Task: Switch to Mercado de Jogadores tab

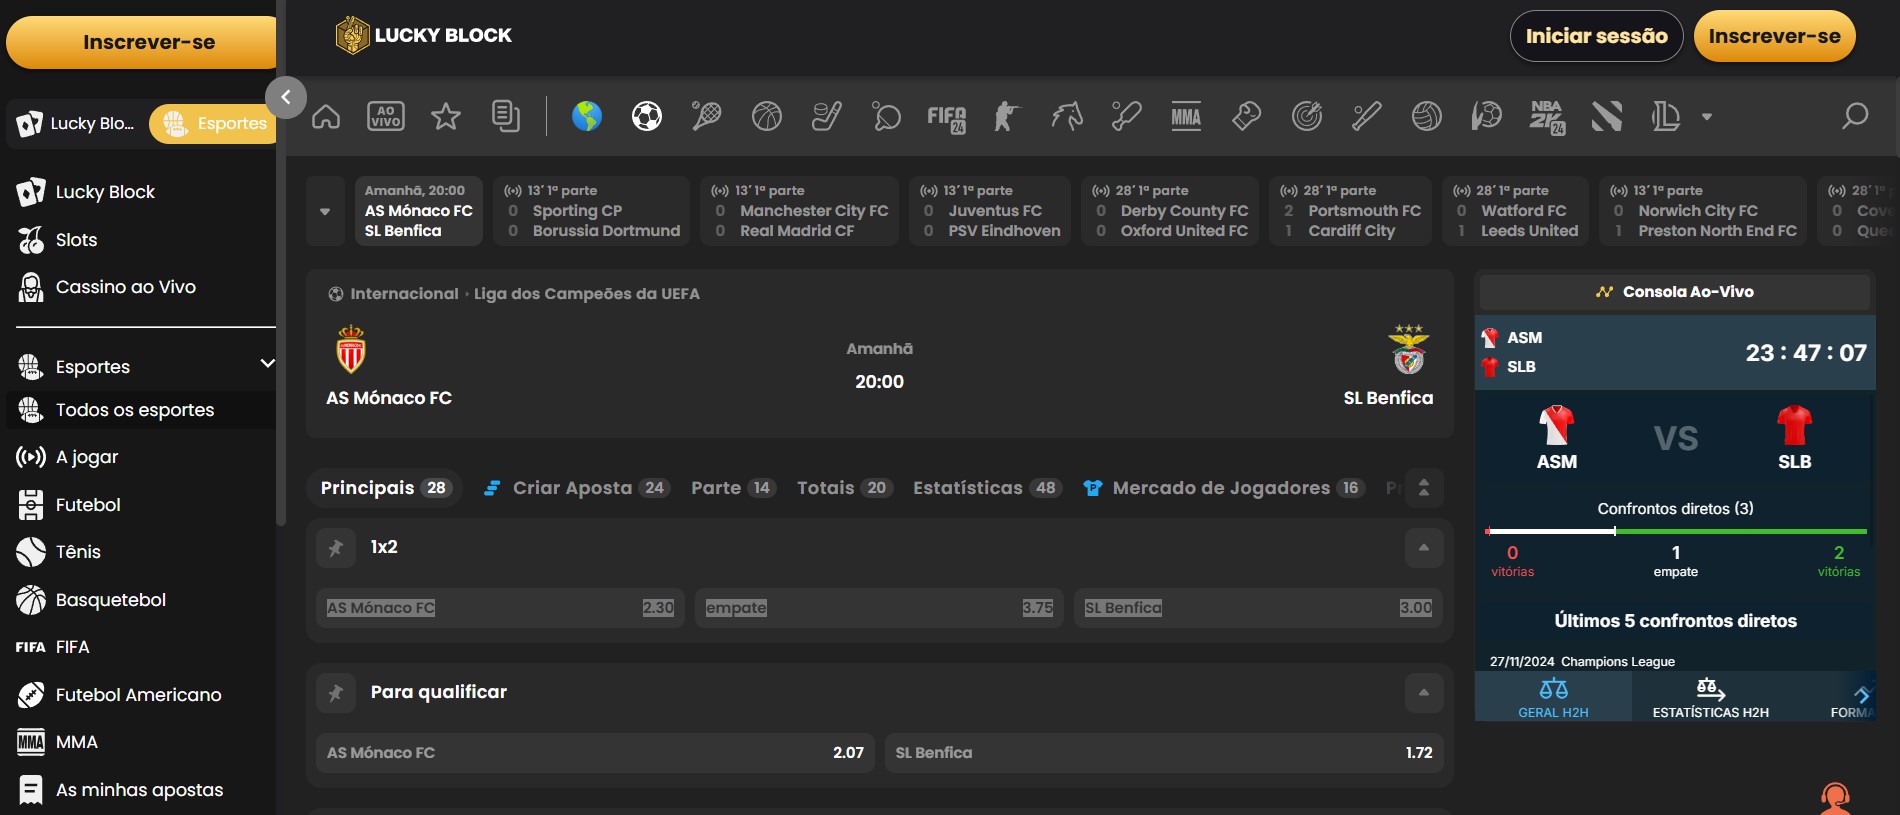Action: click(x=1223, y=488)
